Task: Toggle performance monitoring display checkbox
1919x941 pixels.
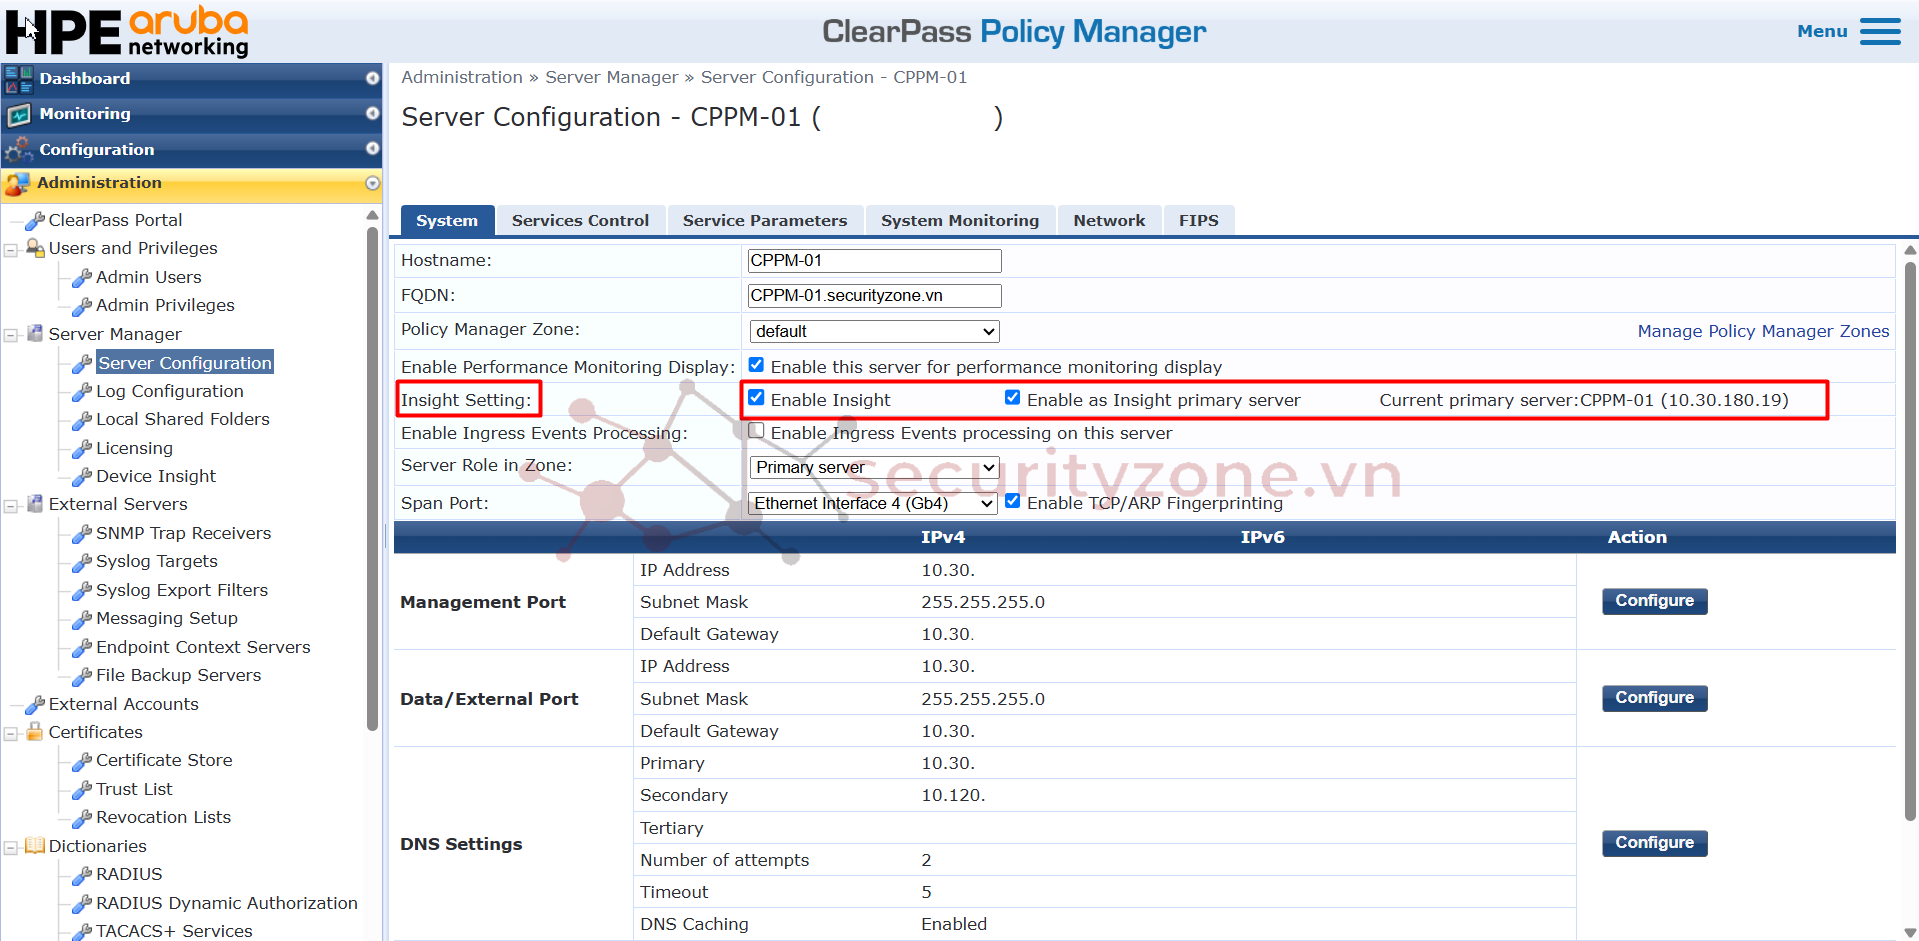Action: tap(757, 365)
